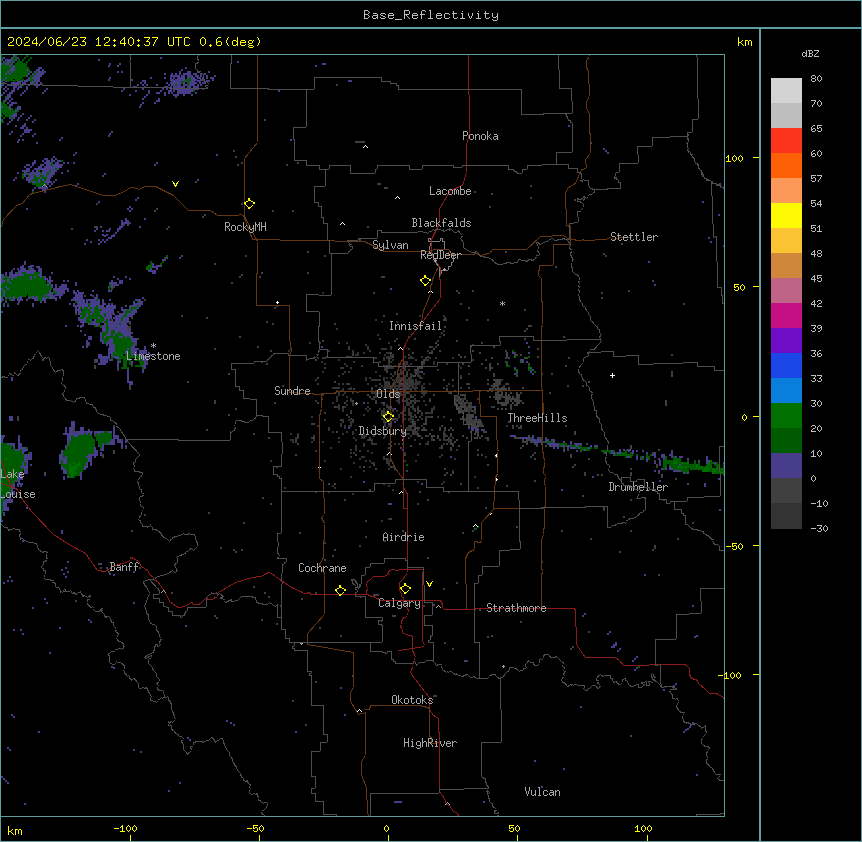Viewport: 862px width, 842px height.
Task: Click the Limestone label
Action: pos(153,356)
